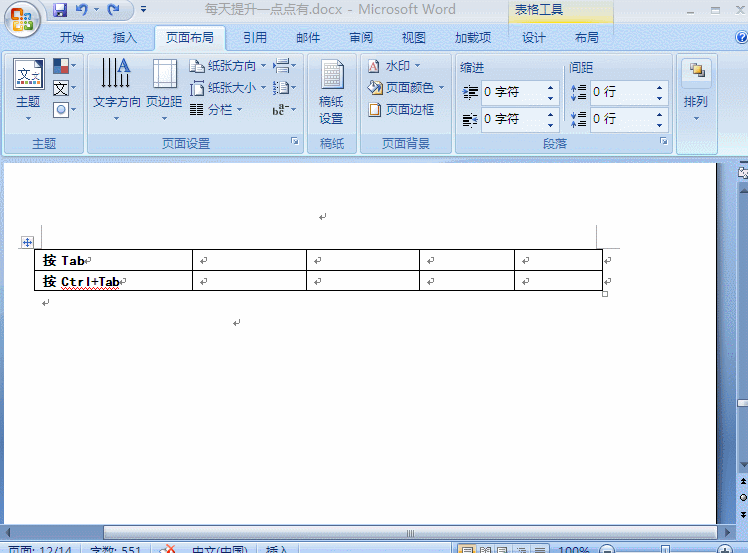Click the zoom slider handle
The height and width of the screenshot is (553, 748).
point(665,550)
